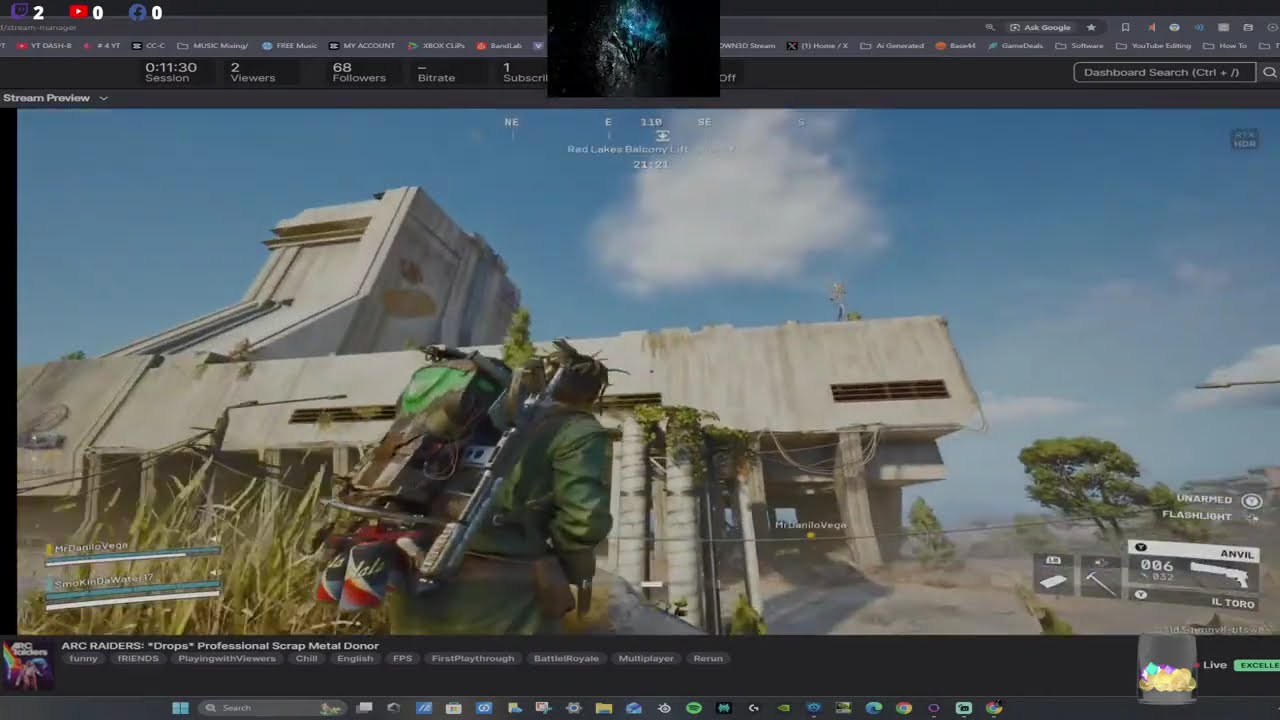Click the YouTube viewer count icon
Screen dimensions: 1280x720
pos(79,13)
